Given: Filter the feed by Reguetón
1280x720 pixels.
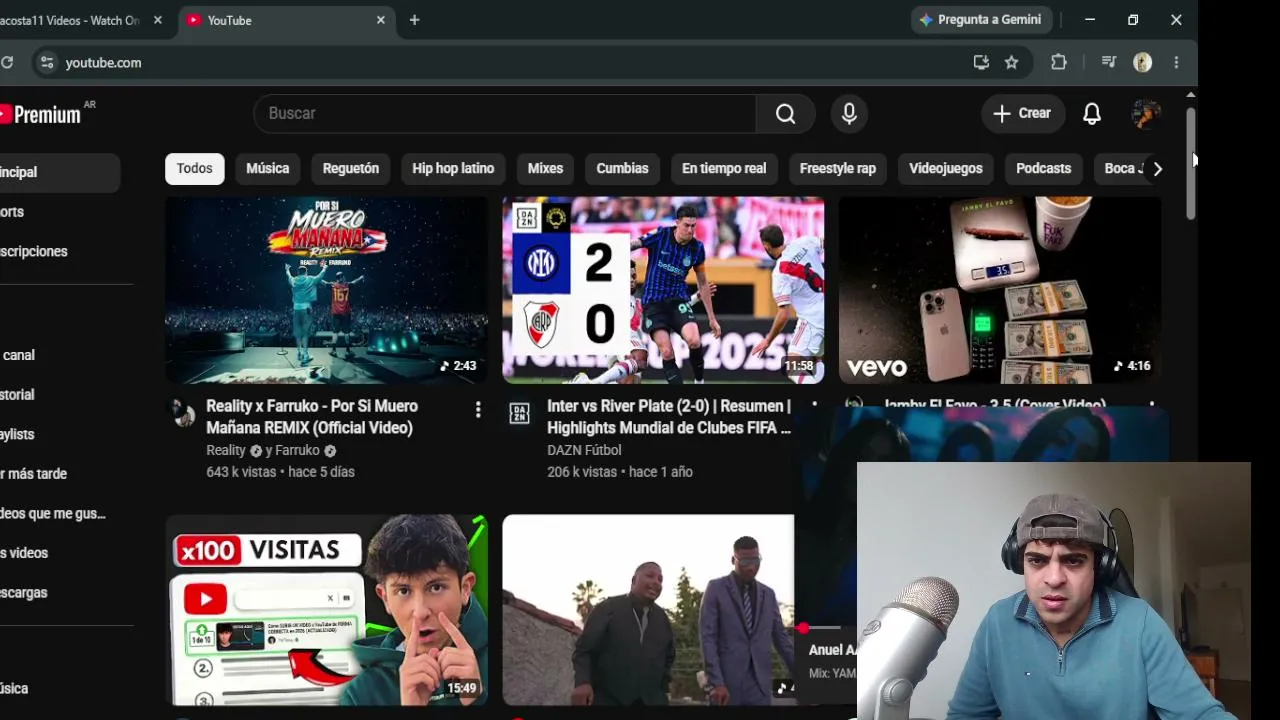Looking at the screenshot, I should pyautogui.click(x=351, y=169).
